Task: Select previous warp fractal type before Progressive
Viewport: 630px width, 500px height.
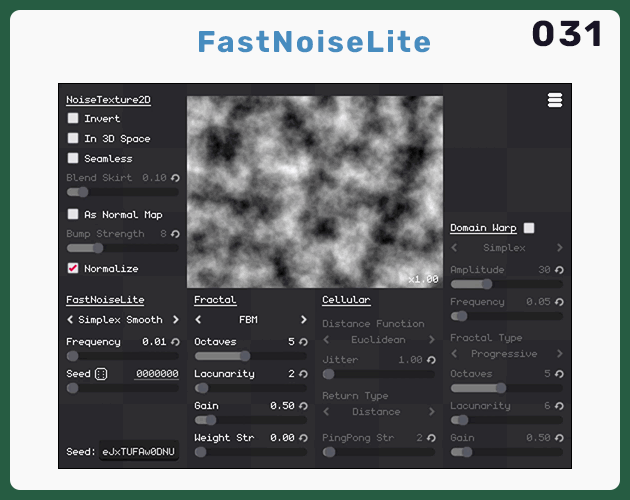Action: (x=454, y=354)
